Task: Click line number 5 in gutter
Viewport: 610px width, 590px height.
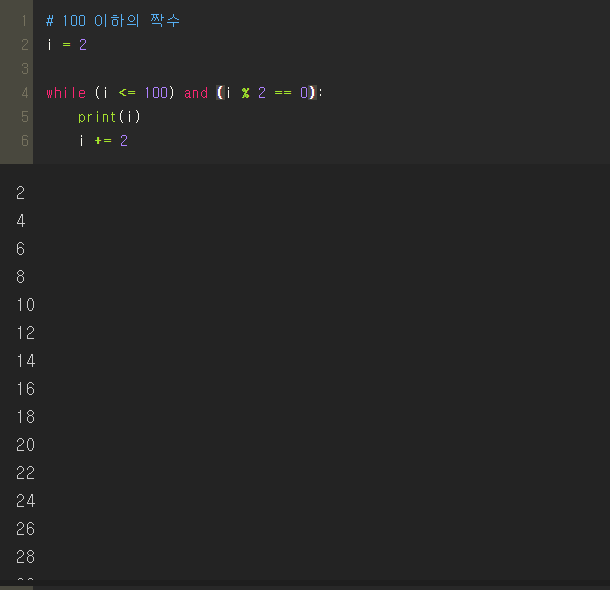Action: 25,117
